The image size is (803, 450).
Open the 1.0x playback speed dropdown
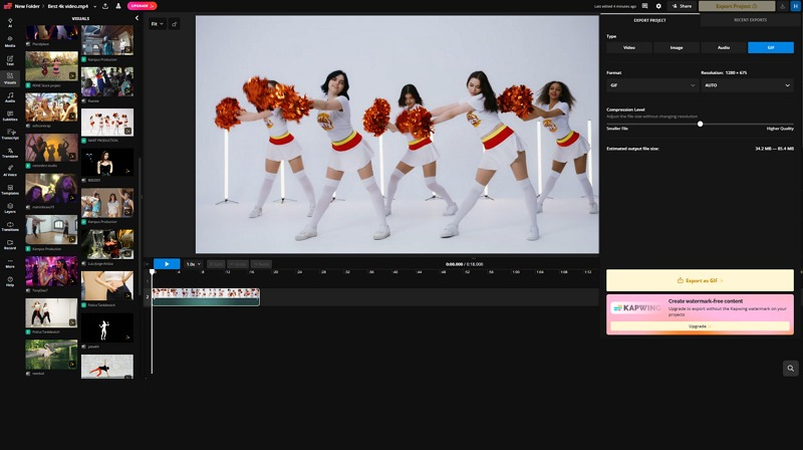193,264
